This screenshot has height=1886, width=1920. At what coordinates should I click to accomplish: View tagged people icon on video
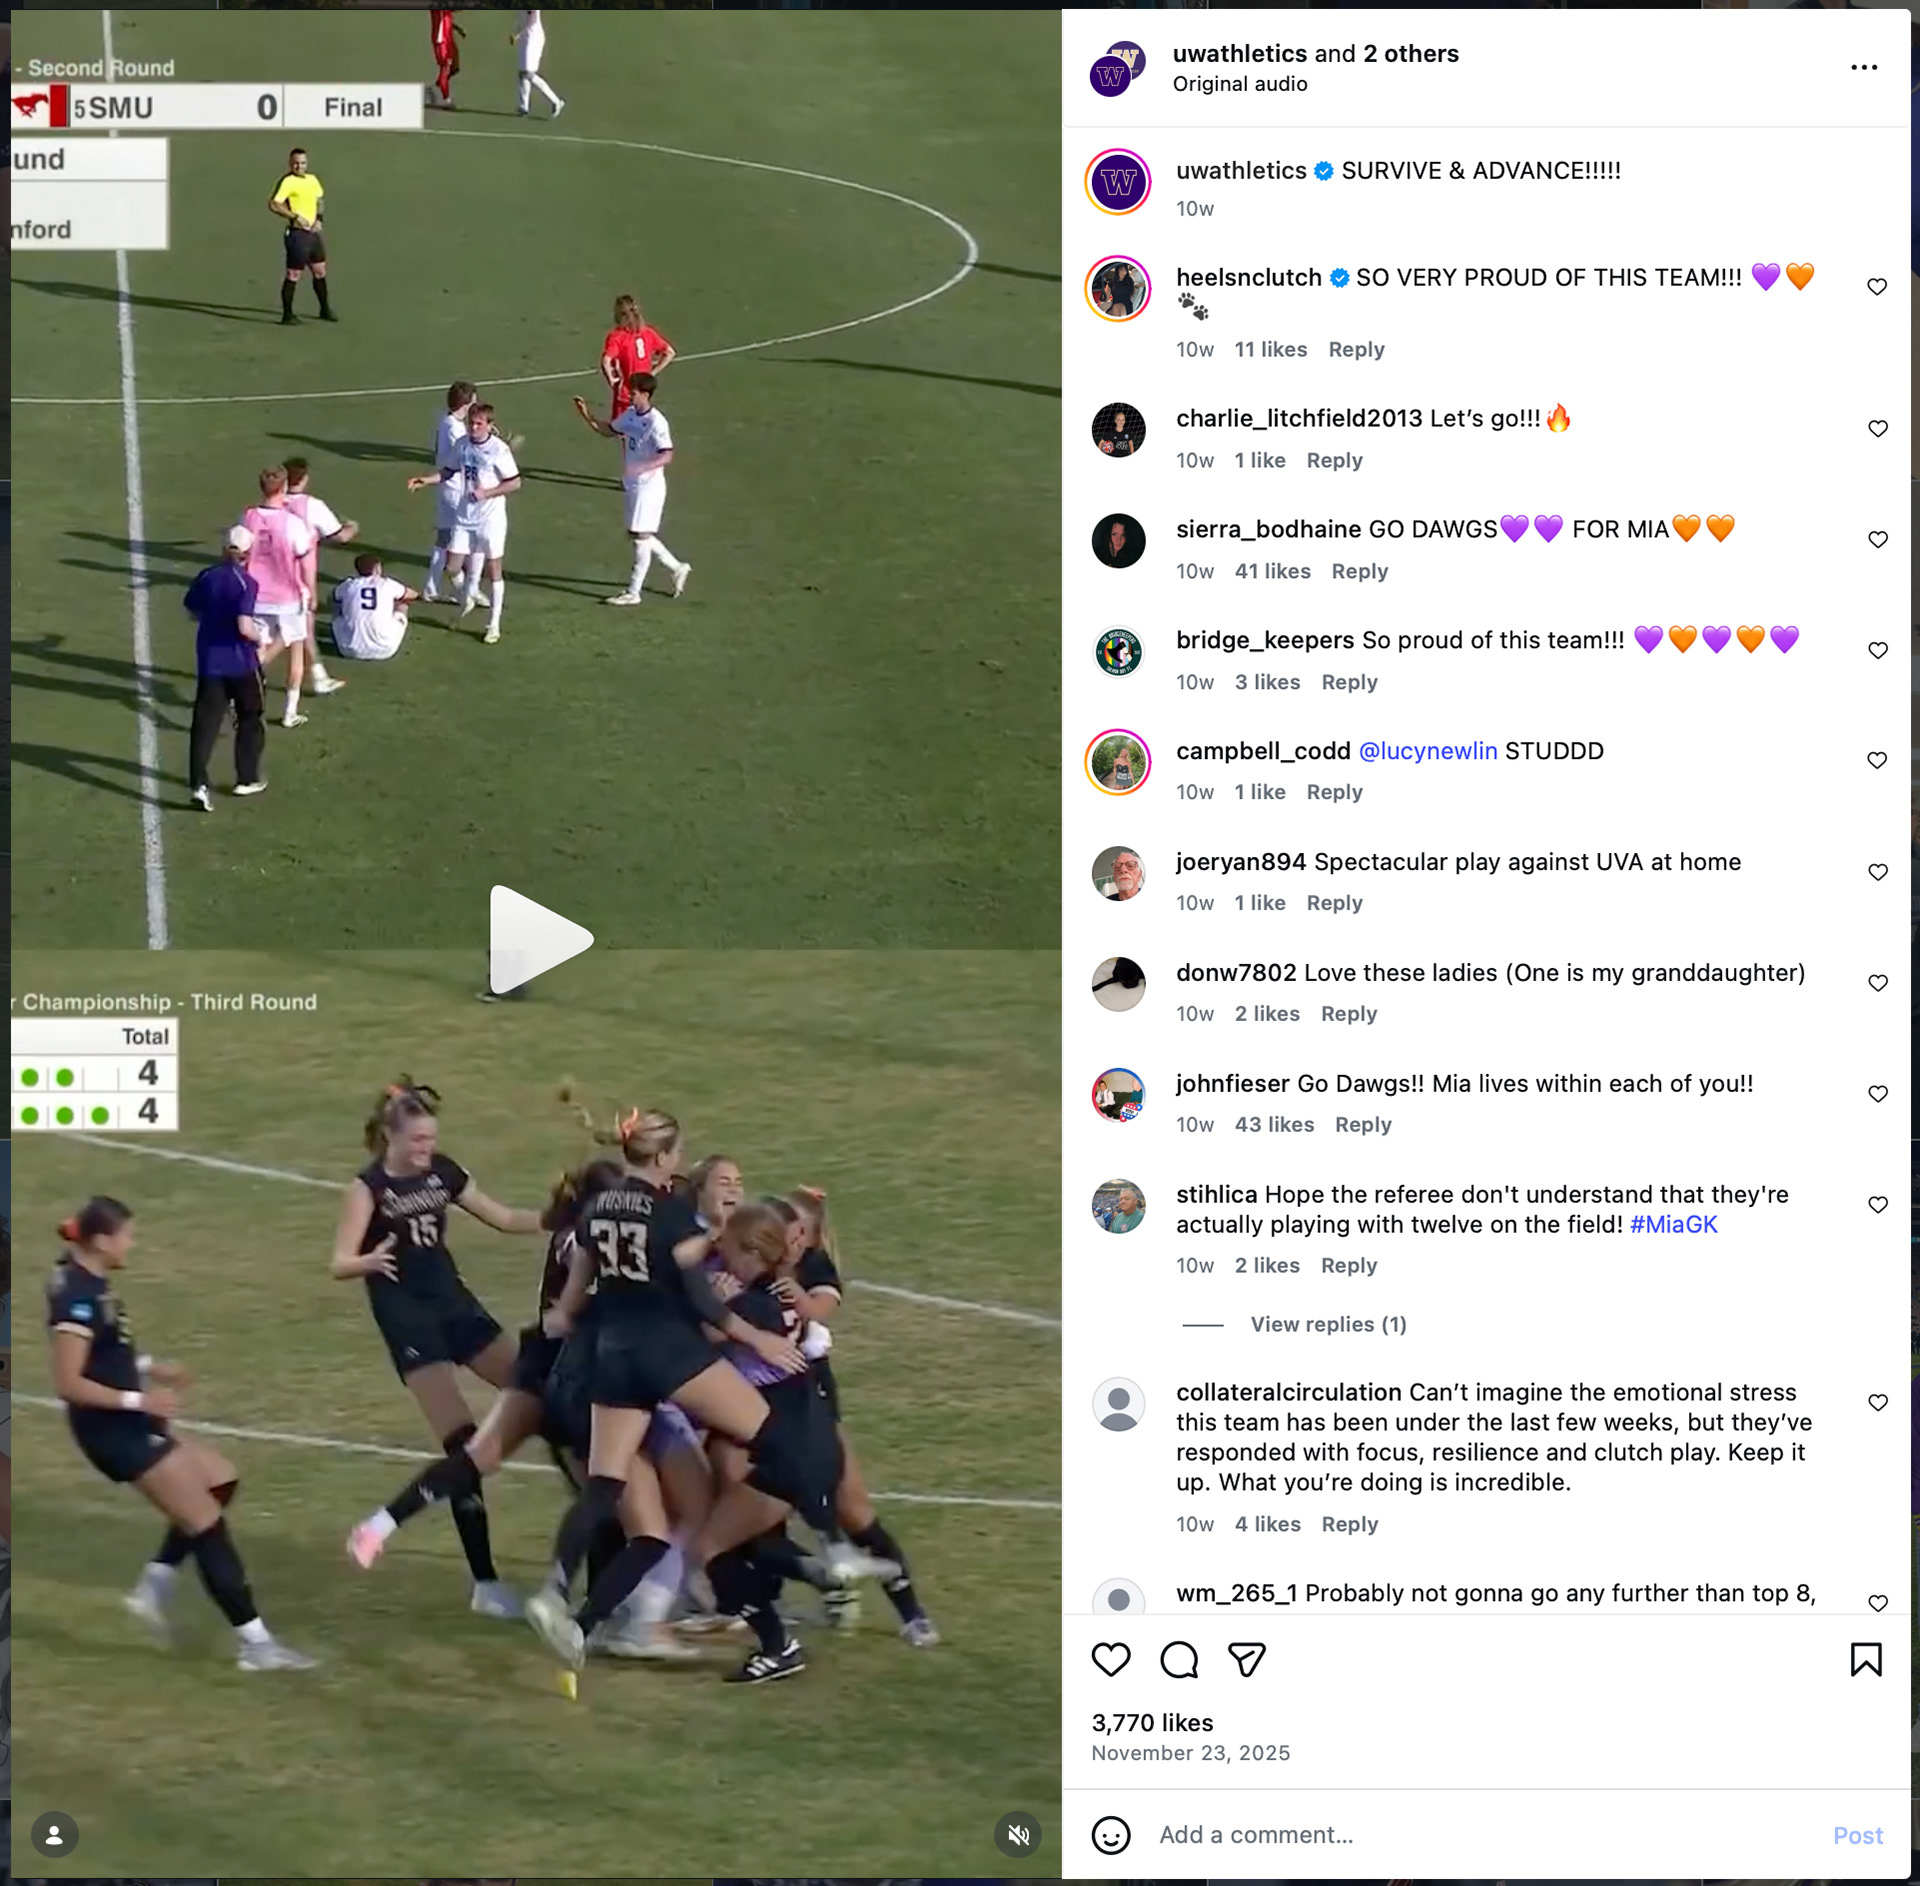[x=55, y=1835]
